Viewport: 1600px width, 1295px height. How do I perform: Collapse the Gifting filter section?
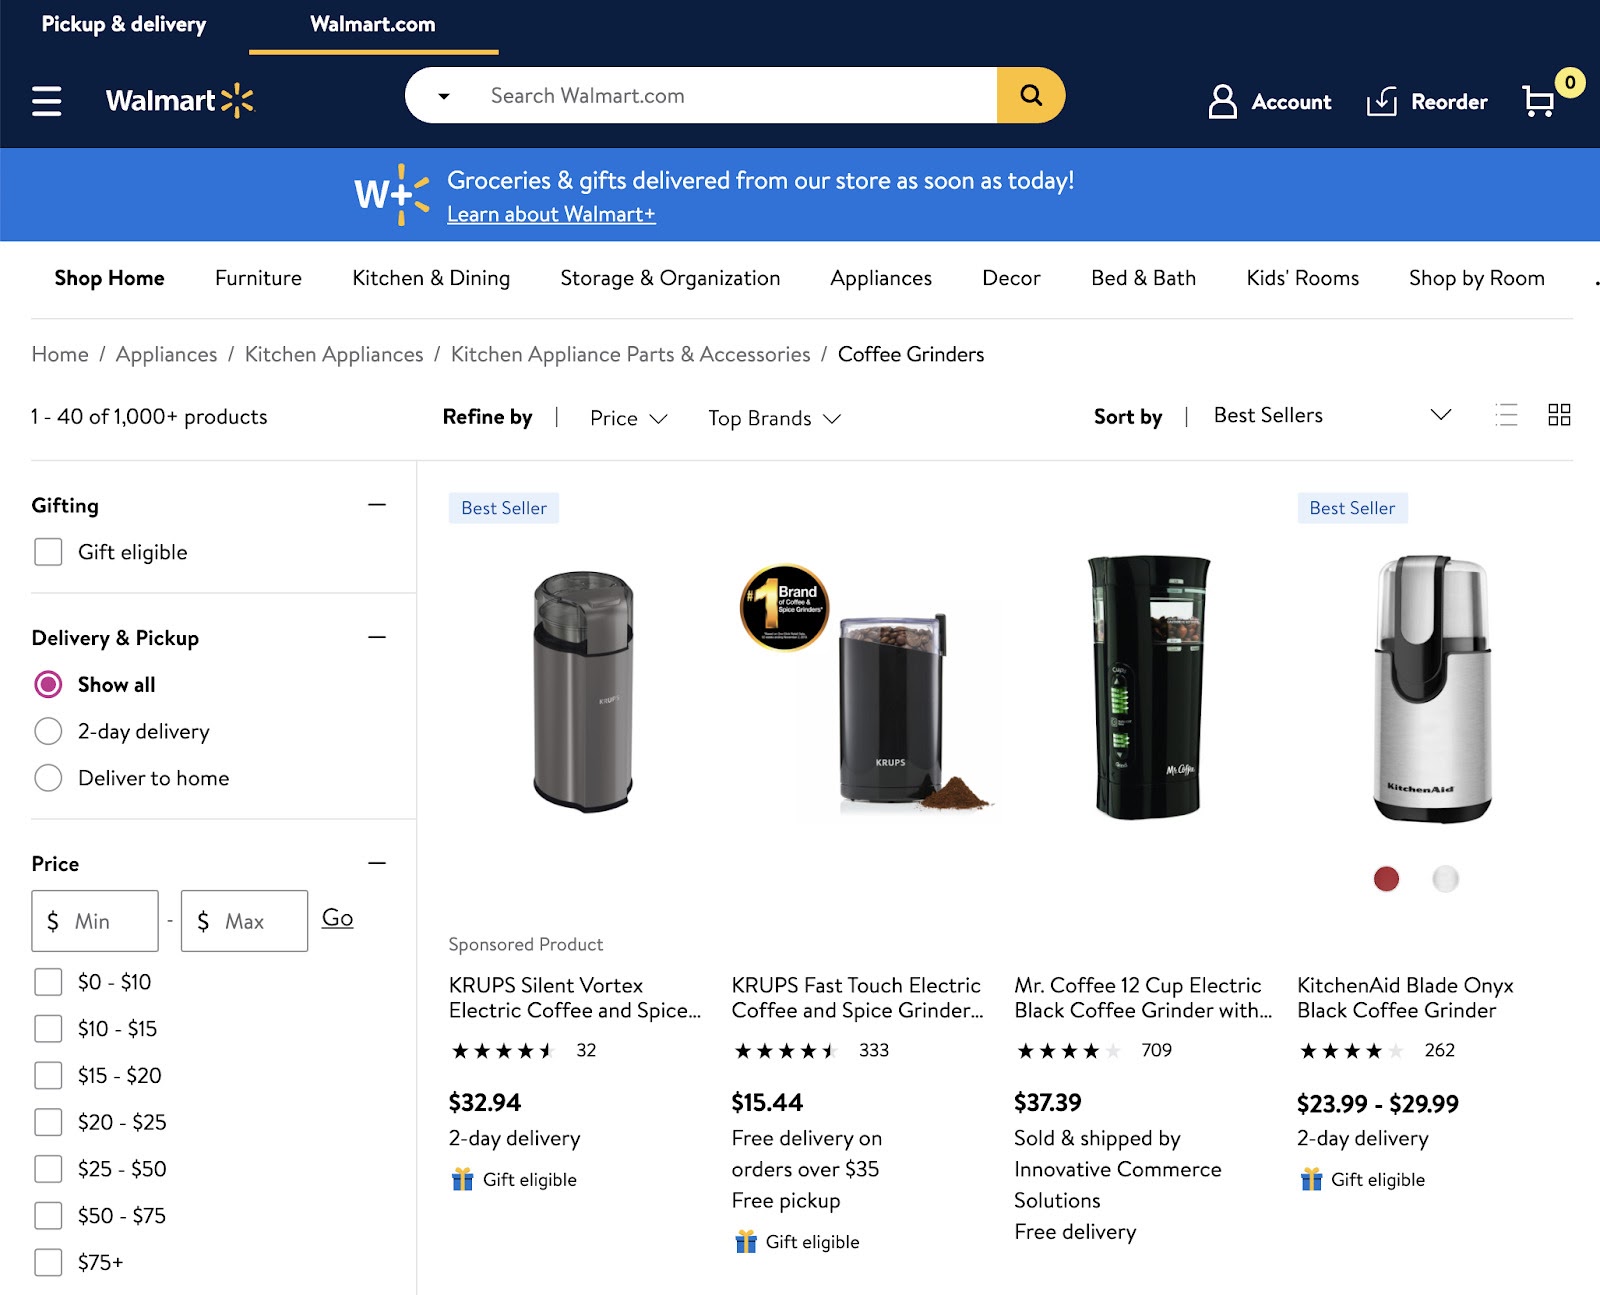[x=377, y=505]
